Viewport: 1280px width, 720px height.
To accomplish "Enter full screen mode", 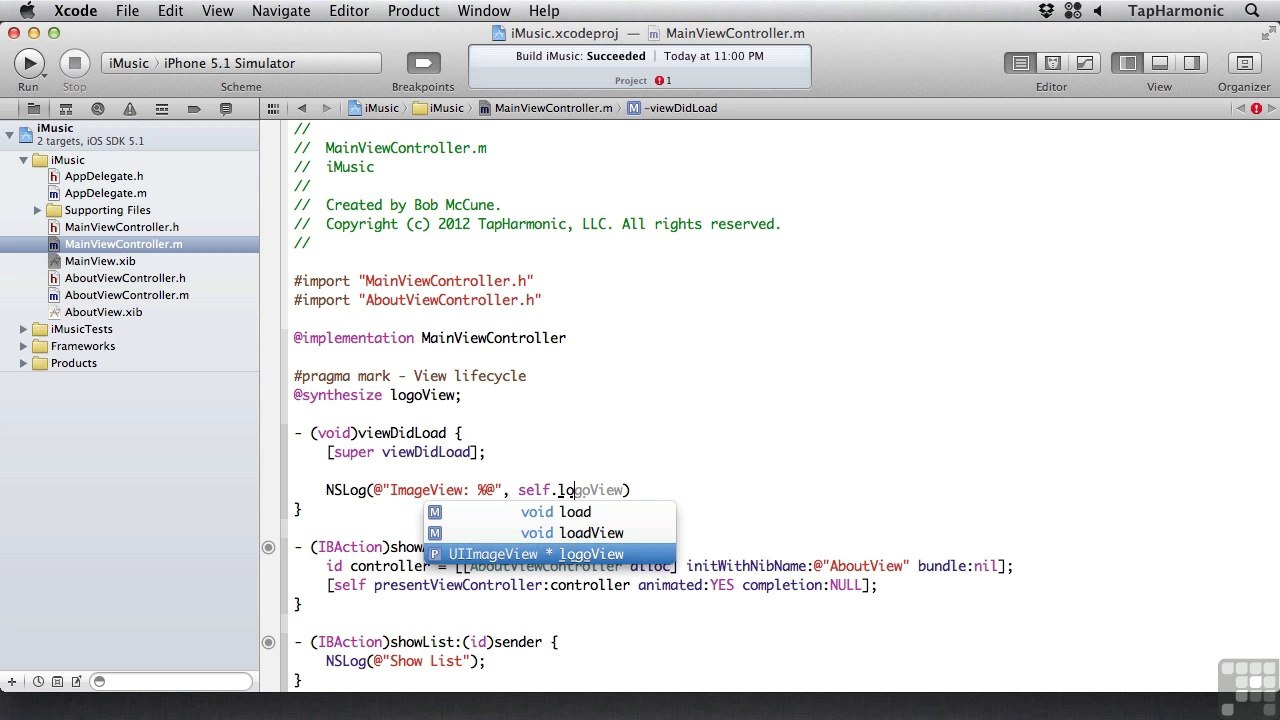I will (1268, 33).
